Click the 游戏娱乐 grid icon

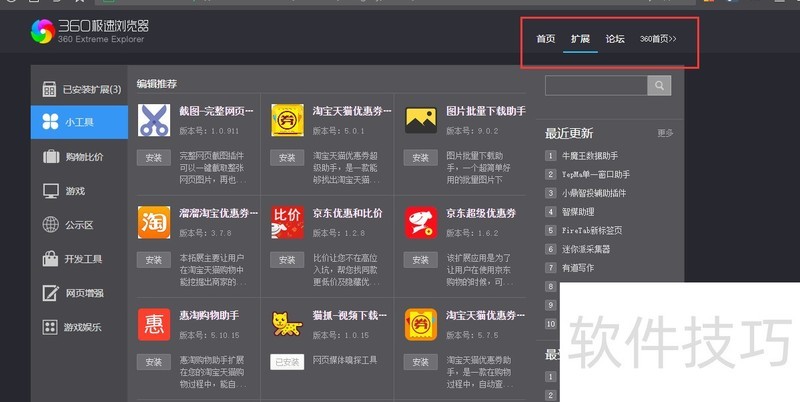coord(50,327)
